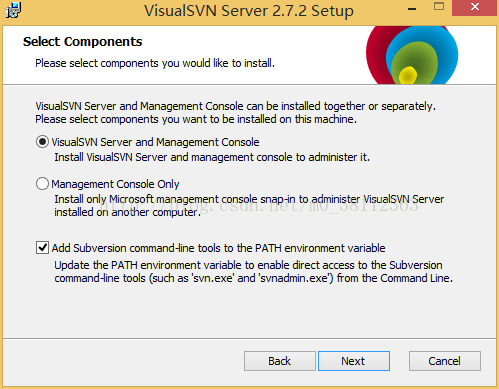Click the VisualSVN concentric circles logo
Viewport: 499px width, 389px height.
pos(412,55)
